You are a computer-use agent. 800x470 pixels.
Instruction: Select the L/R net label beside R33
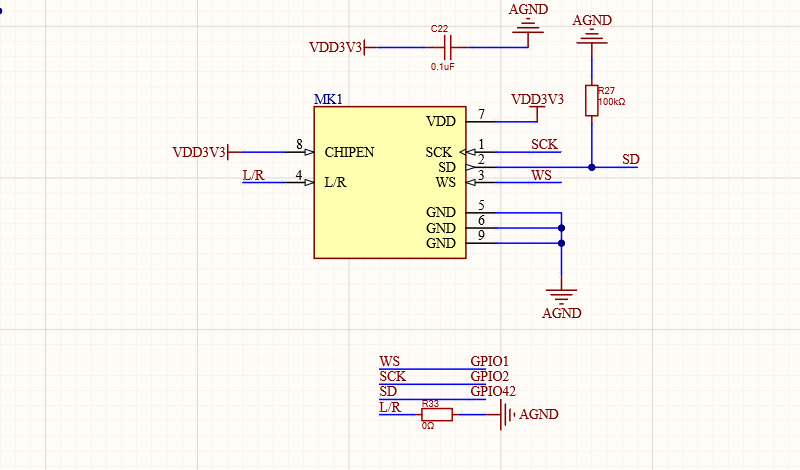pyautogui.click(x=390, y=407)
